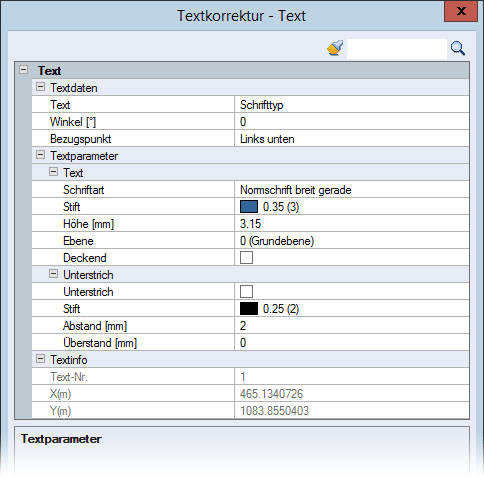
Task: Collapse the top-level Text group
Action: [x=23, y=70]
